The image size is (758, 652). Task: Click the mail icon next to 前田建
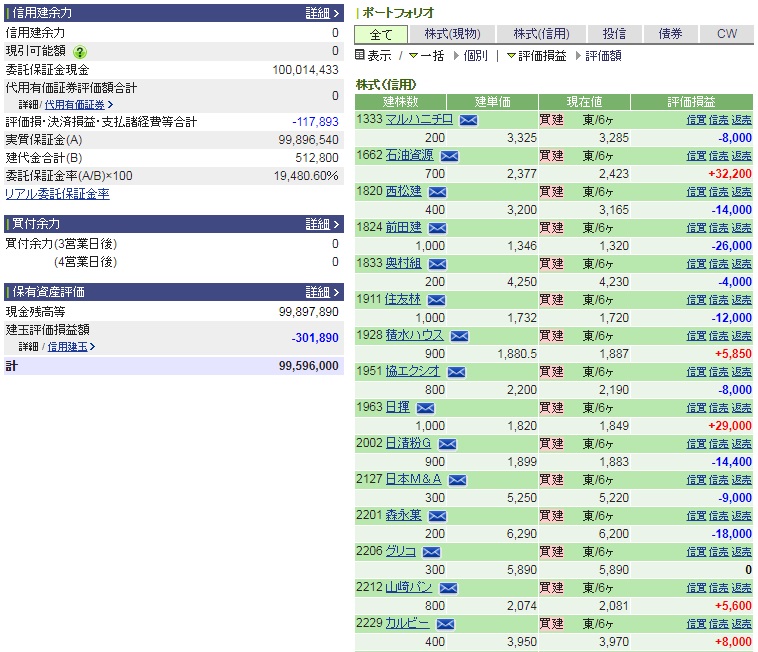[x=437, y=228]
